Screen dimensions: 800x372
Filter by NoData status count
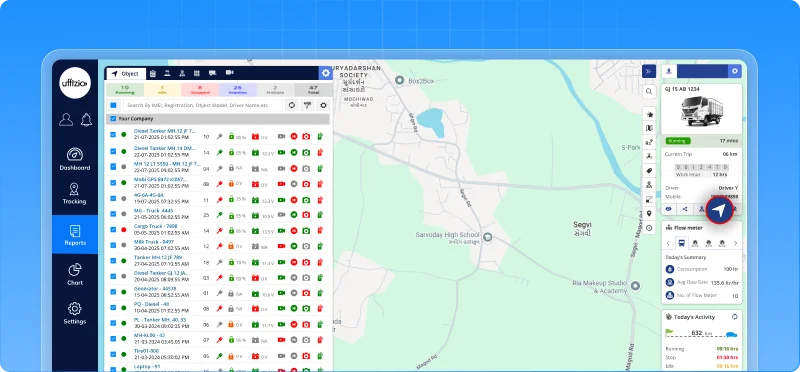[x=275, y=90]
